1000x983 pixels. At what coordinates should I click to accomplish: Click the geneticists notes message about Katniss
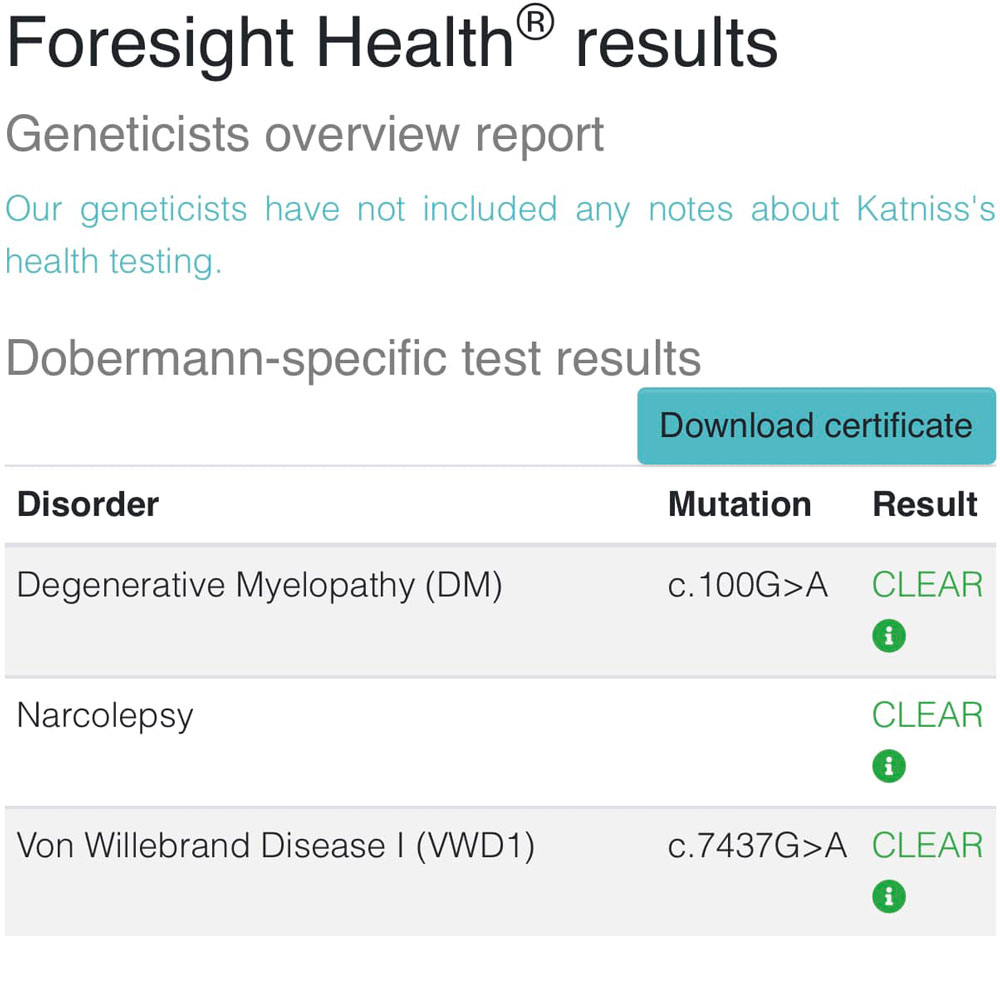500,235
